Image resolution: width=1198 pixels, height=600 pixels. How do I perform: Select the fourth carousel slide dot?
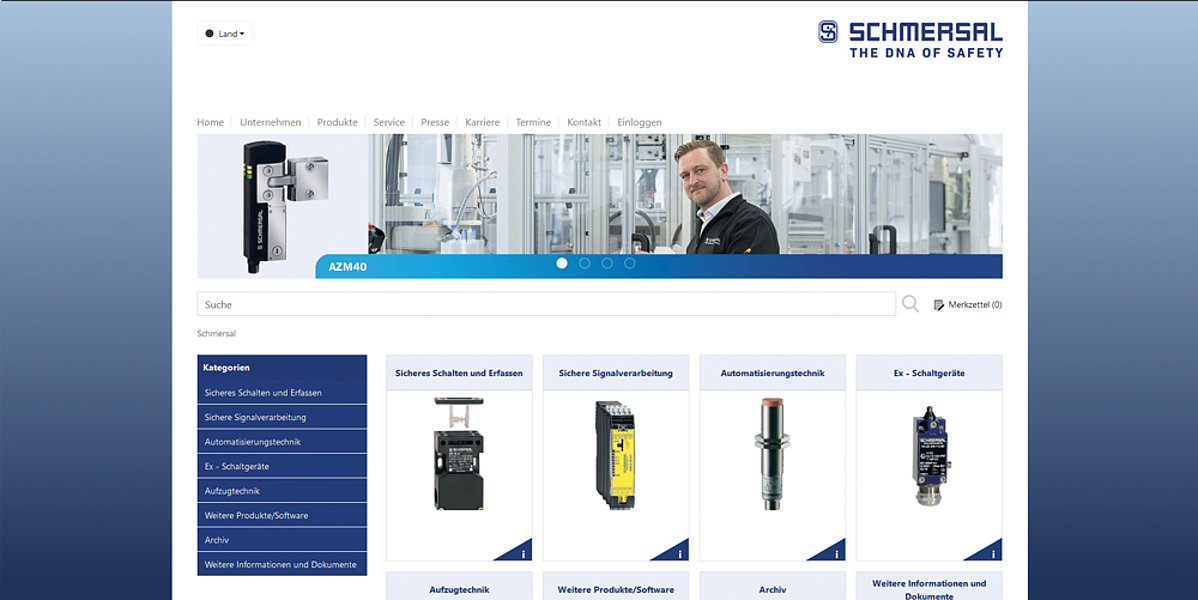(630, 263)
